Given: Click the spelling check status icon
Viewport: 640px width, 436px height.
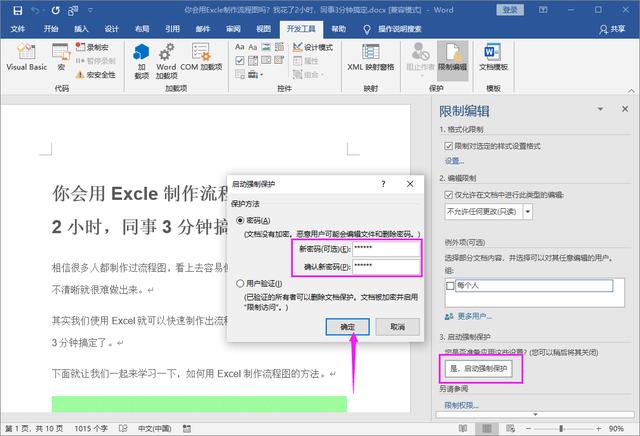Looking at the screenshot, I should [x=123, y=428].
